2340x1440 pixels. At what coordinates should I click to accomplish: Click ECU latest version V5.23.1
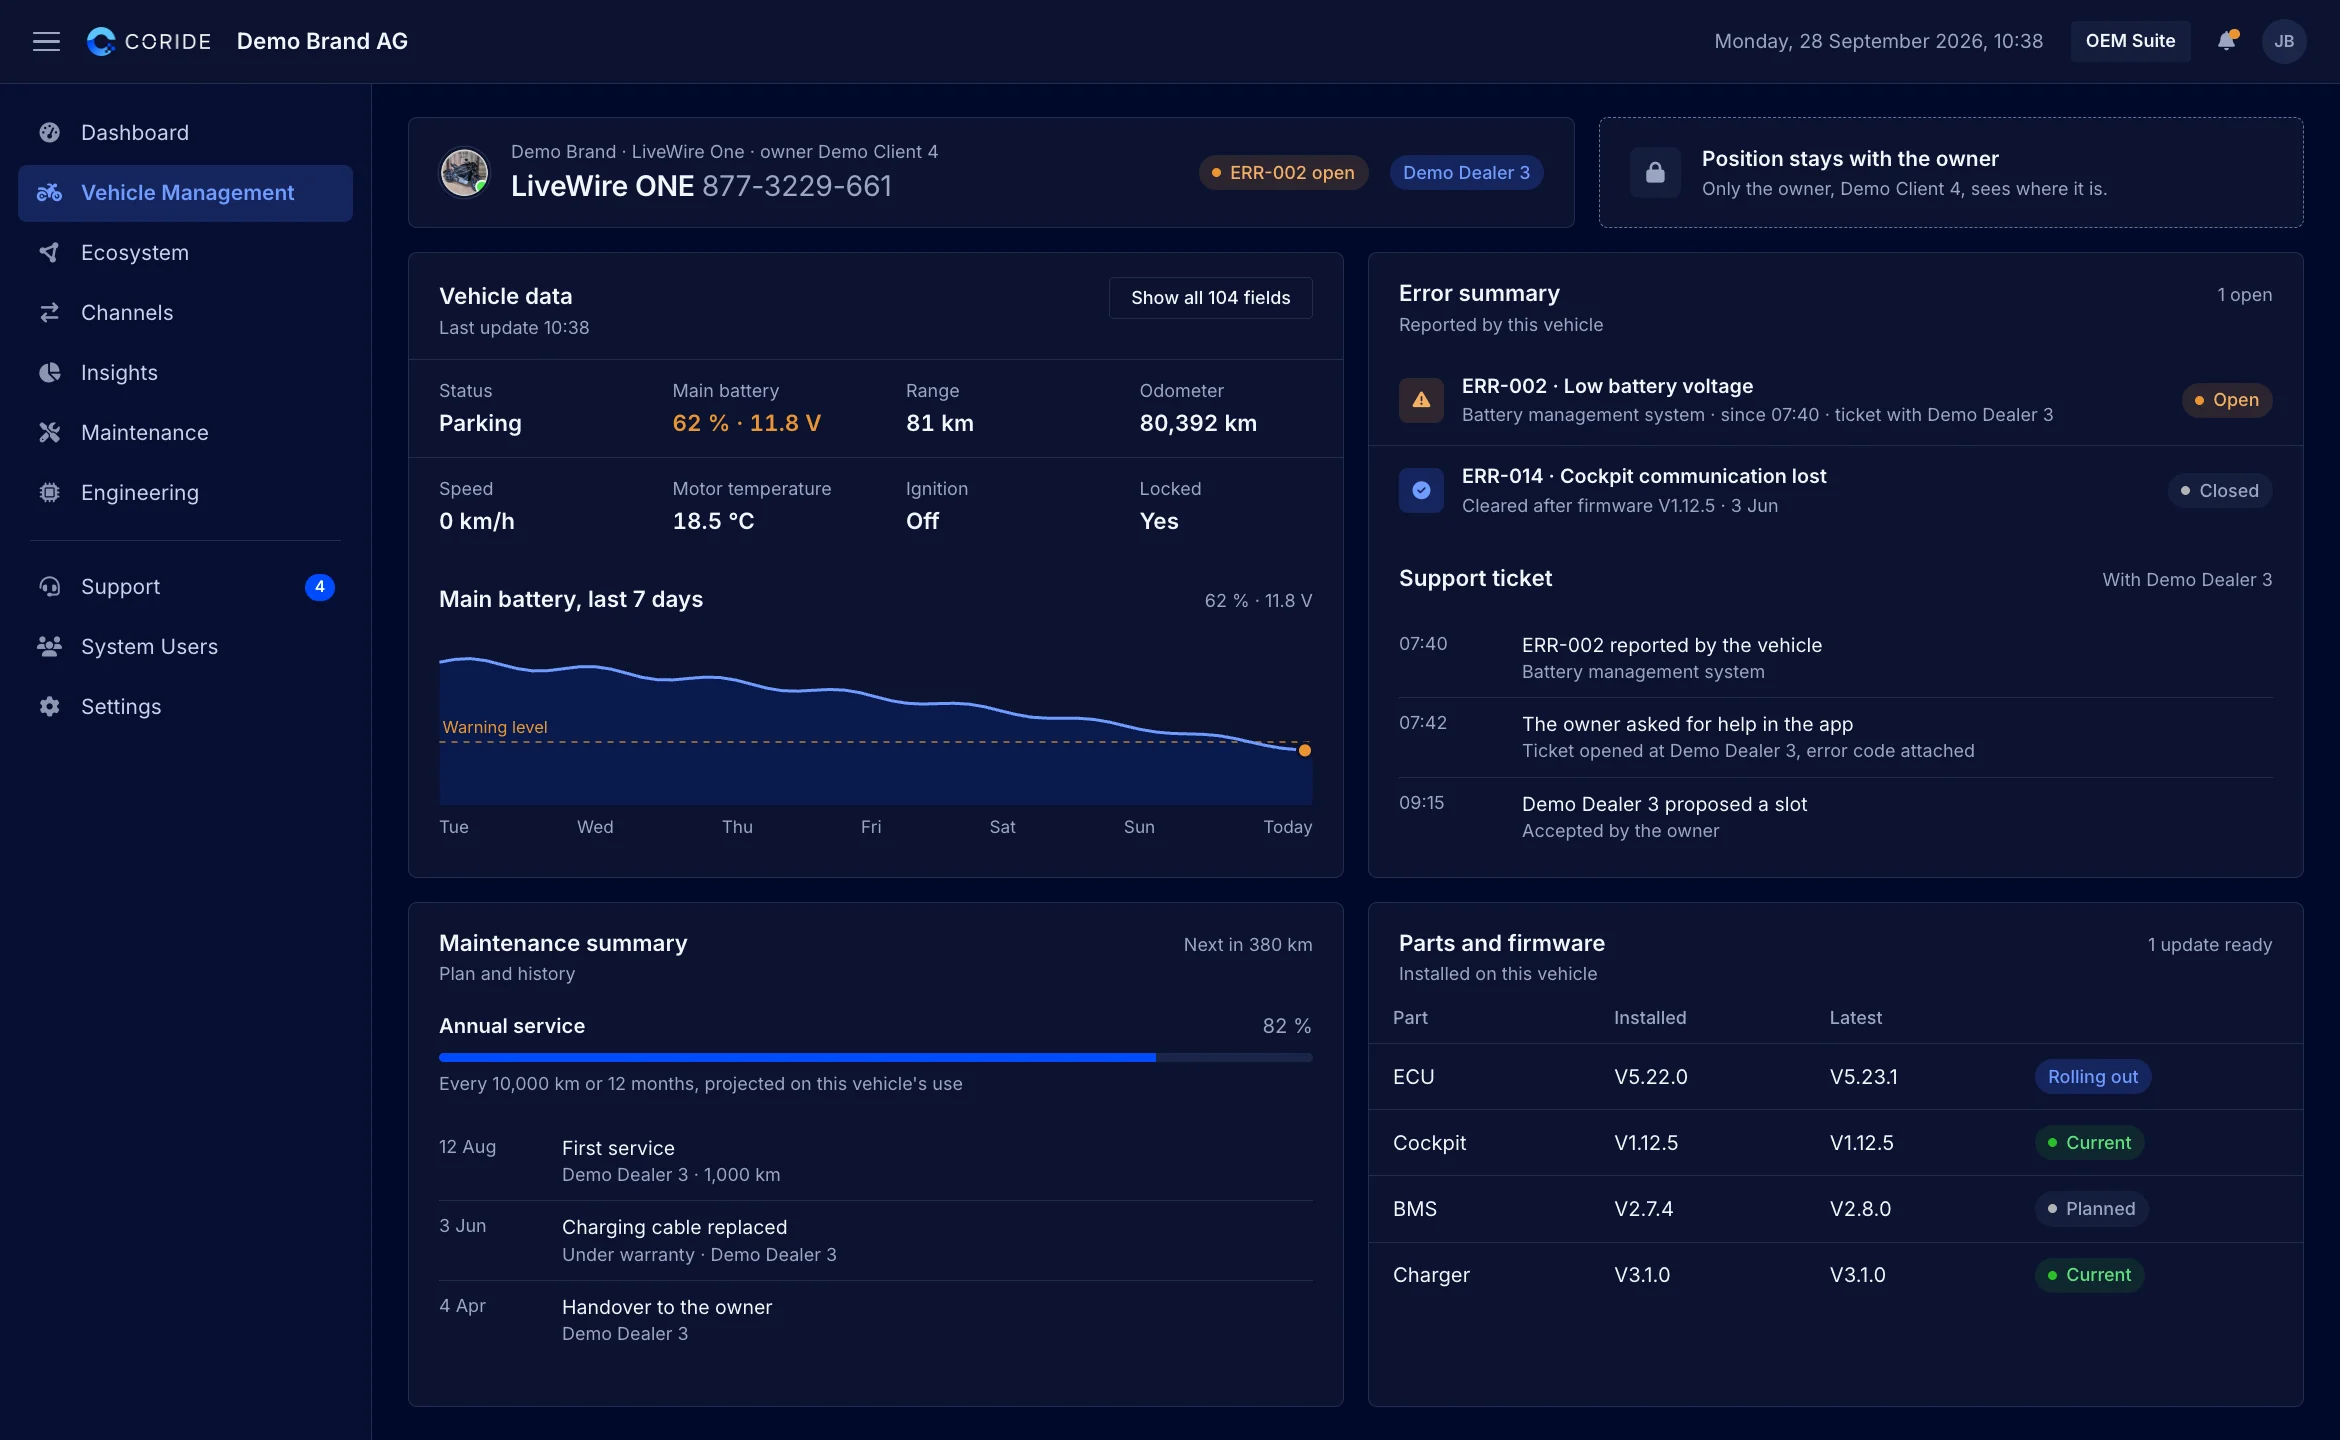pos(1864,1077)
